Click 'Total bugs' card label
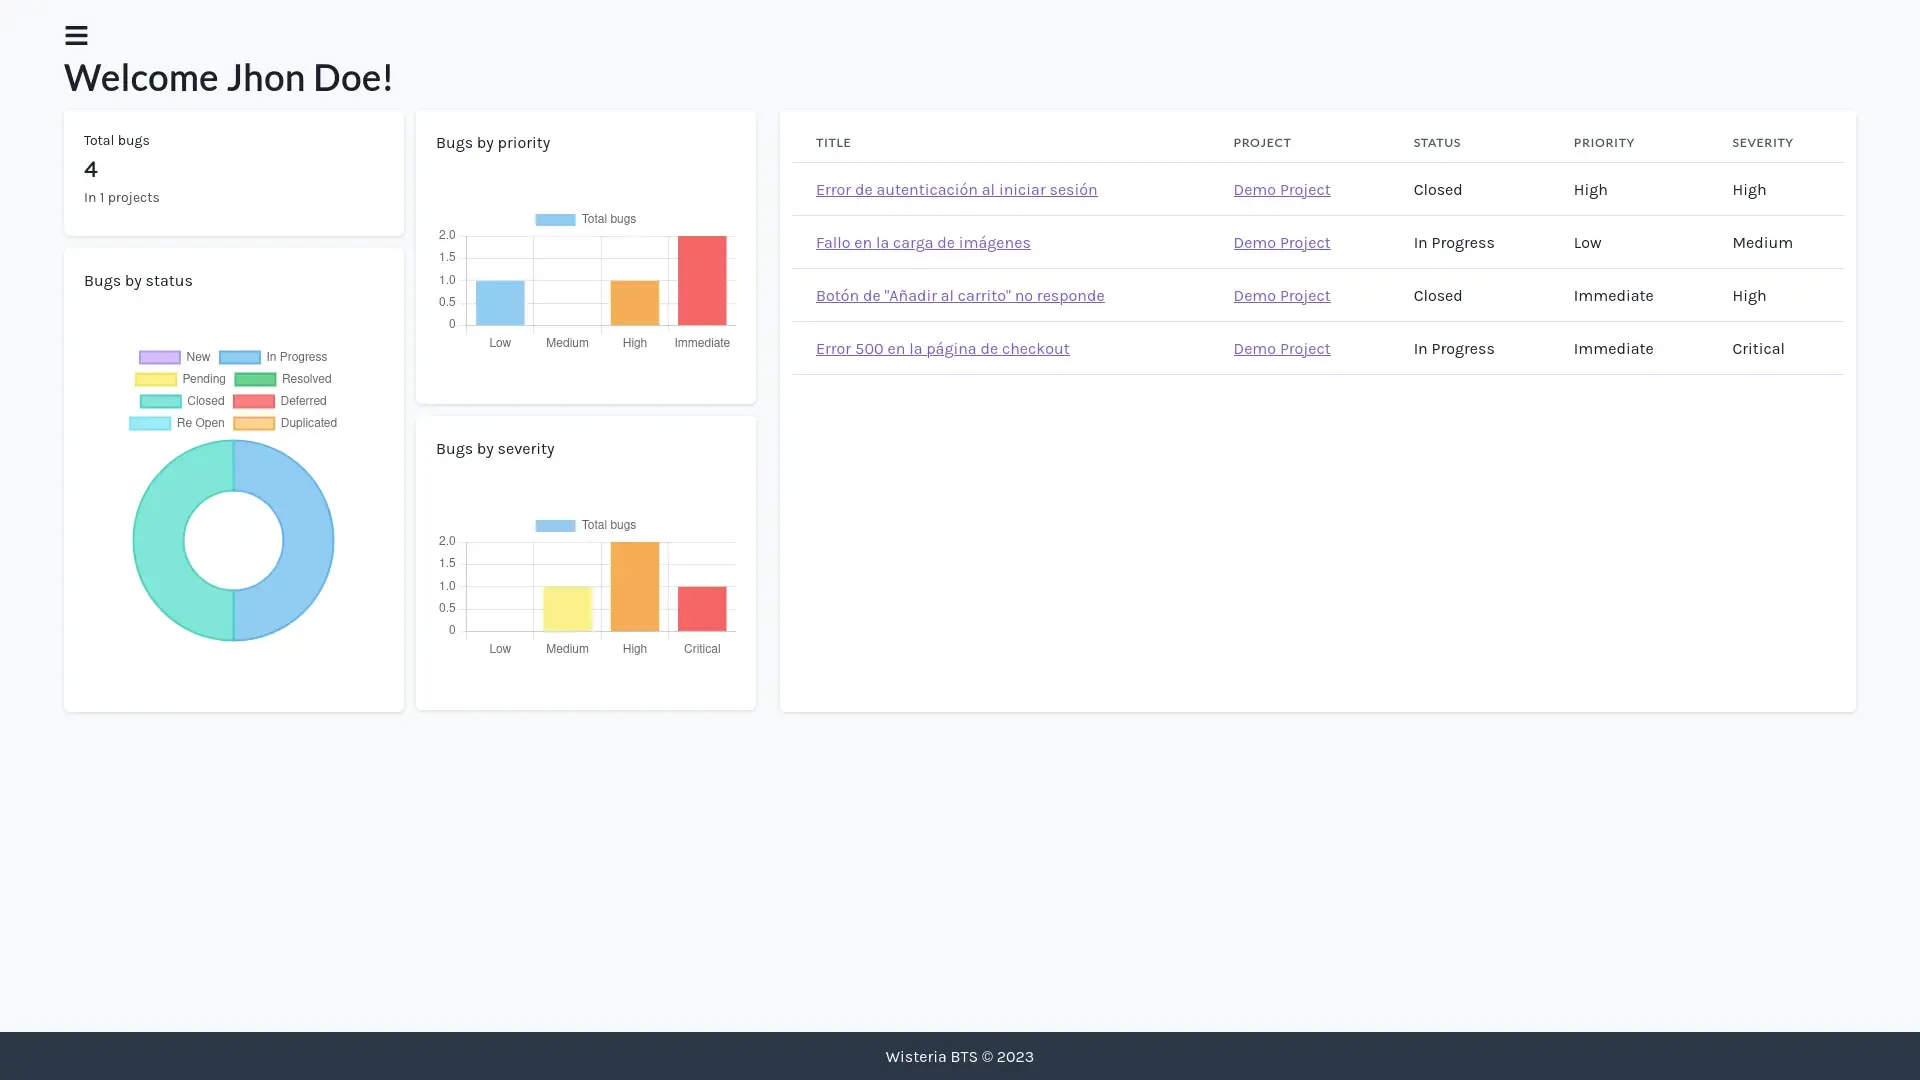This screenshot has height=1080, width=1920. [x=117, y=141]
